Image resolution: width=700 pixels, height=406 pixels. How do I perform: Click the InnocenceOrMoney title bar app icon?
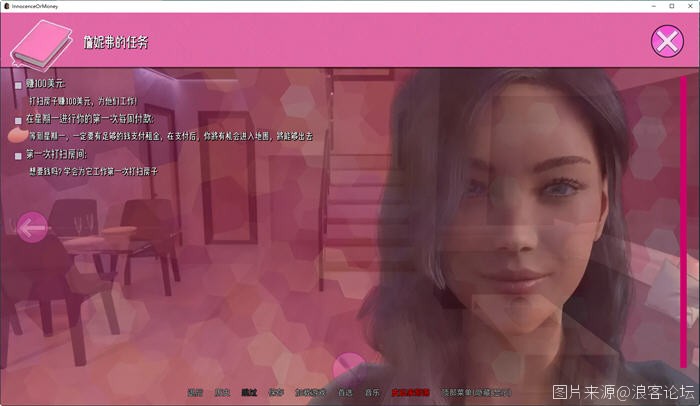point(6,6)
